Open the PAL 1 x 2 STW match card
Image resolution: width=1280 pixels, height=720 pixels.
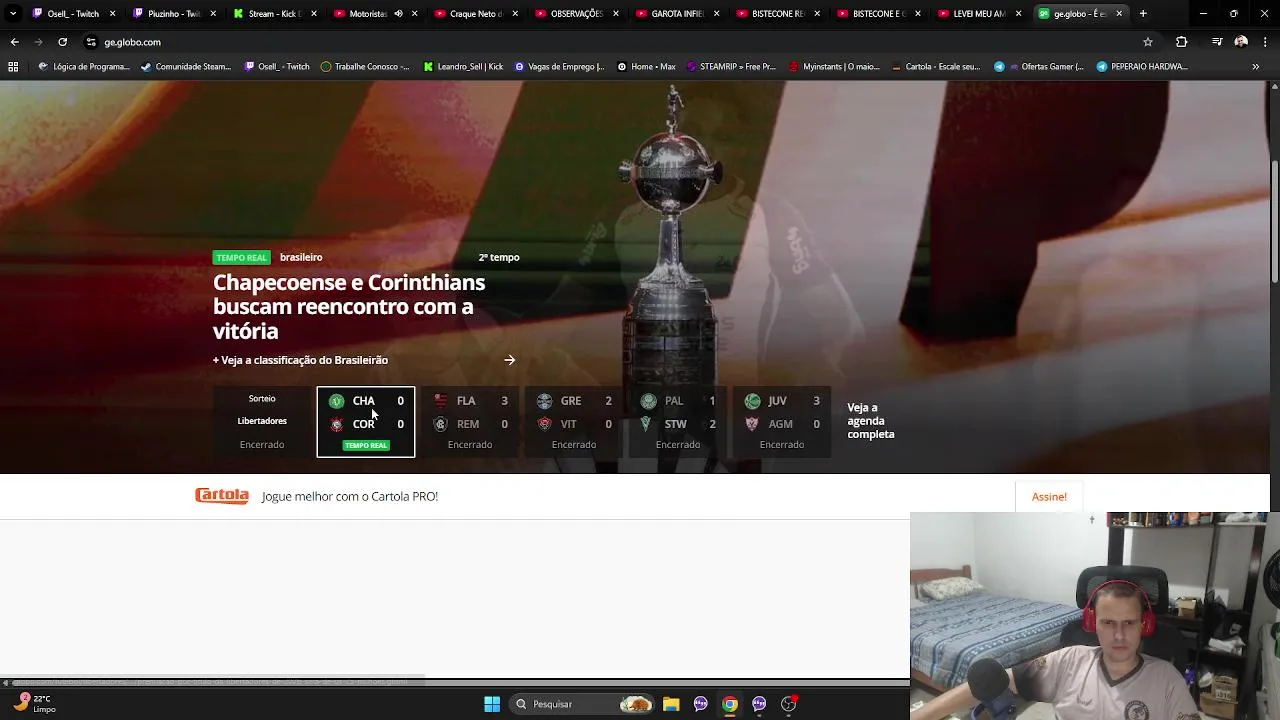coord(678,422)
